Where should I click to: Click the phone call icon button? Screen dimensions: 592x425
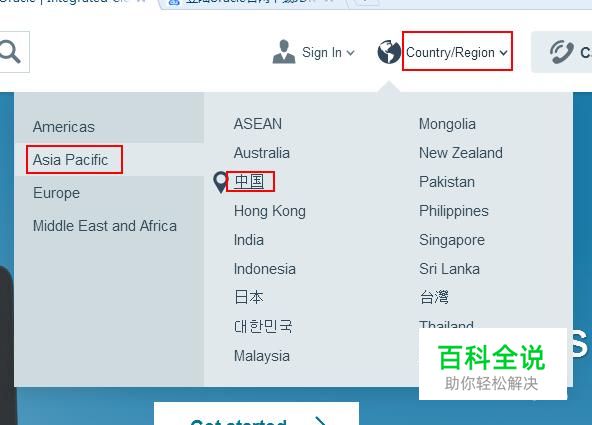562,52
